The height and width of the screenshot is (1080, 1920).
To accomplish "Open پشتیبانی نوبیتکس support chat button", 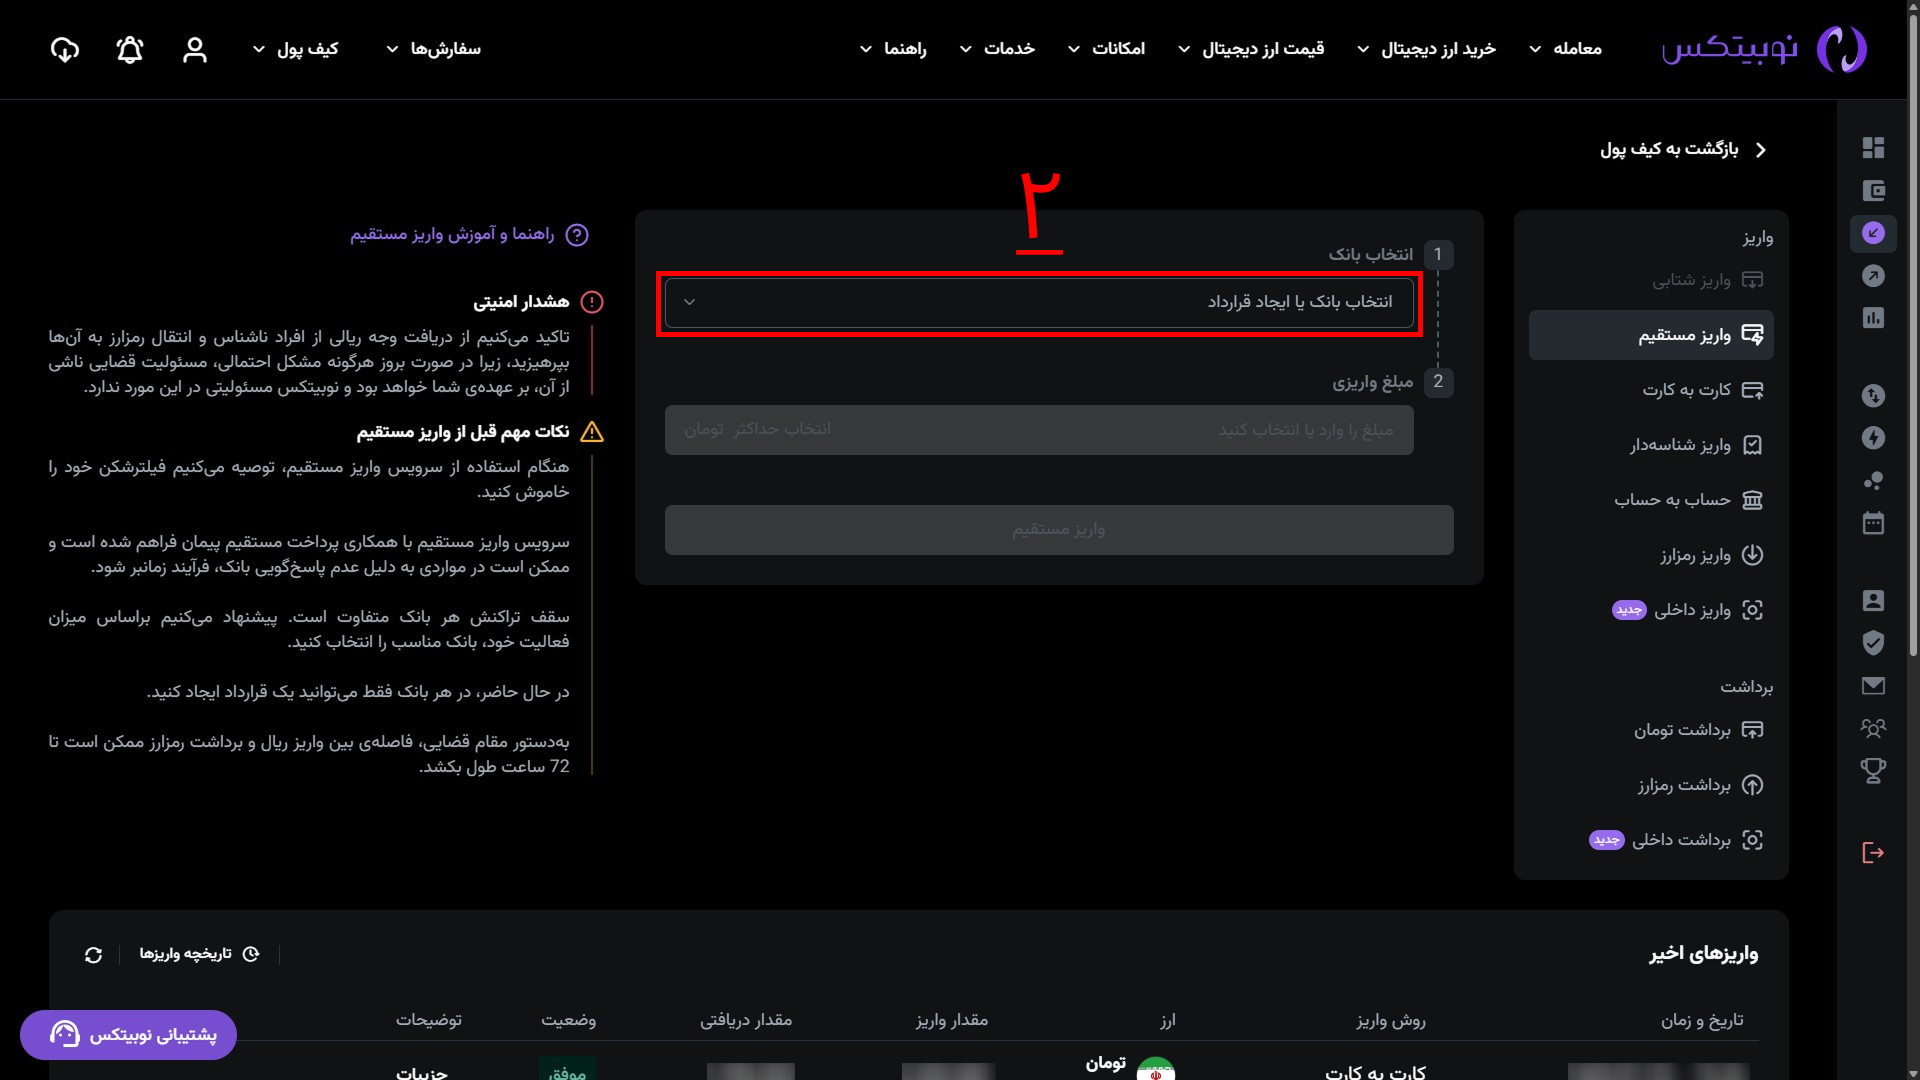I will click(129, 1034).
